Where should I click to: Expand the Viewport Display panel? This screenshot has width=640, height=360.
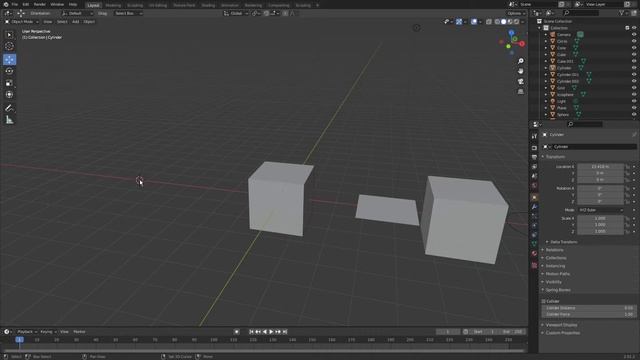click(x=561, y=325)
